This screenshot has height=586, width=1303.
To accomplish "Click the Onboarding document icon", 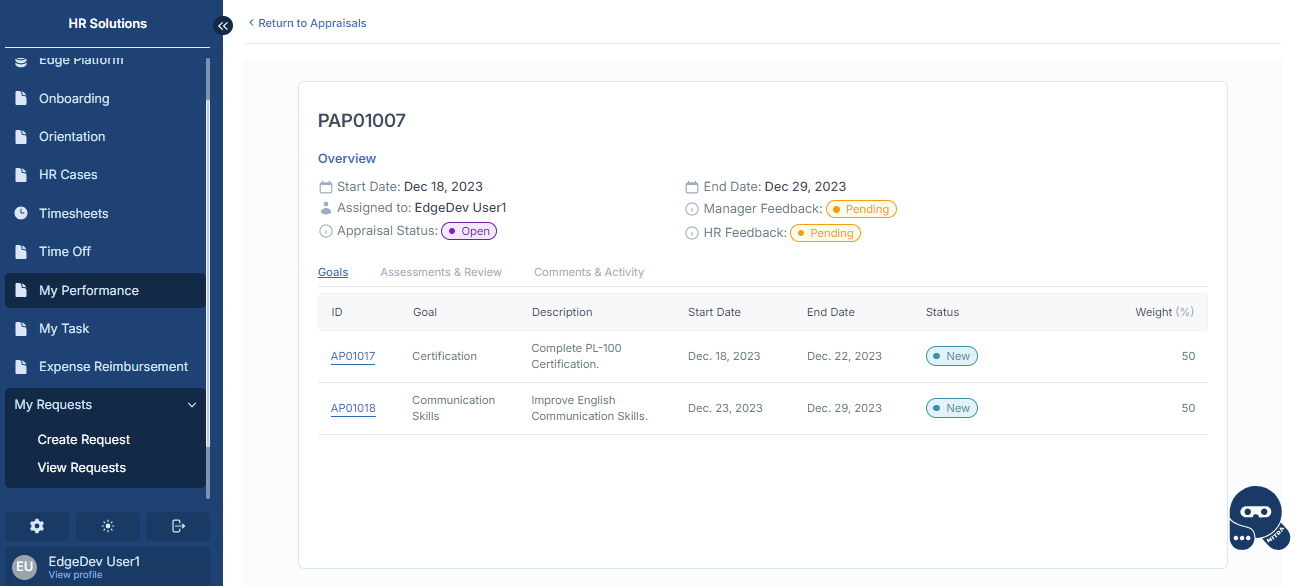I will point(21,99).
